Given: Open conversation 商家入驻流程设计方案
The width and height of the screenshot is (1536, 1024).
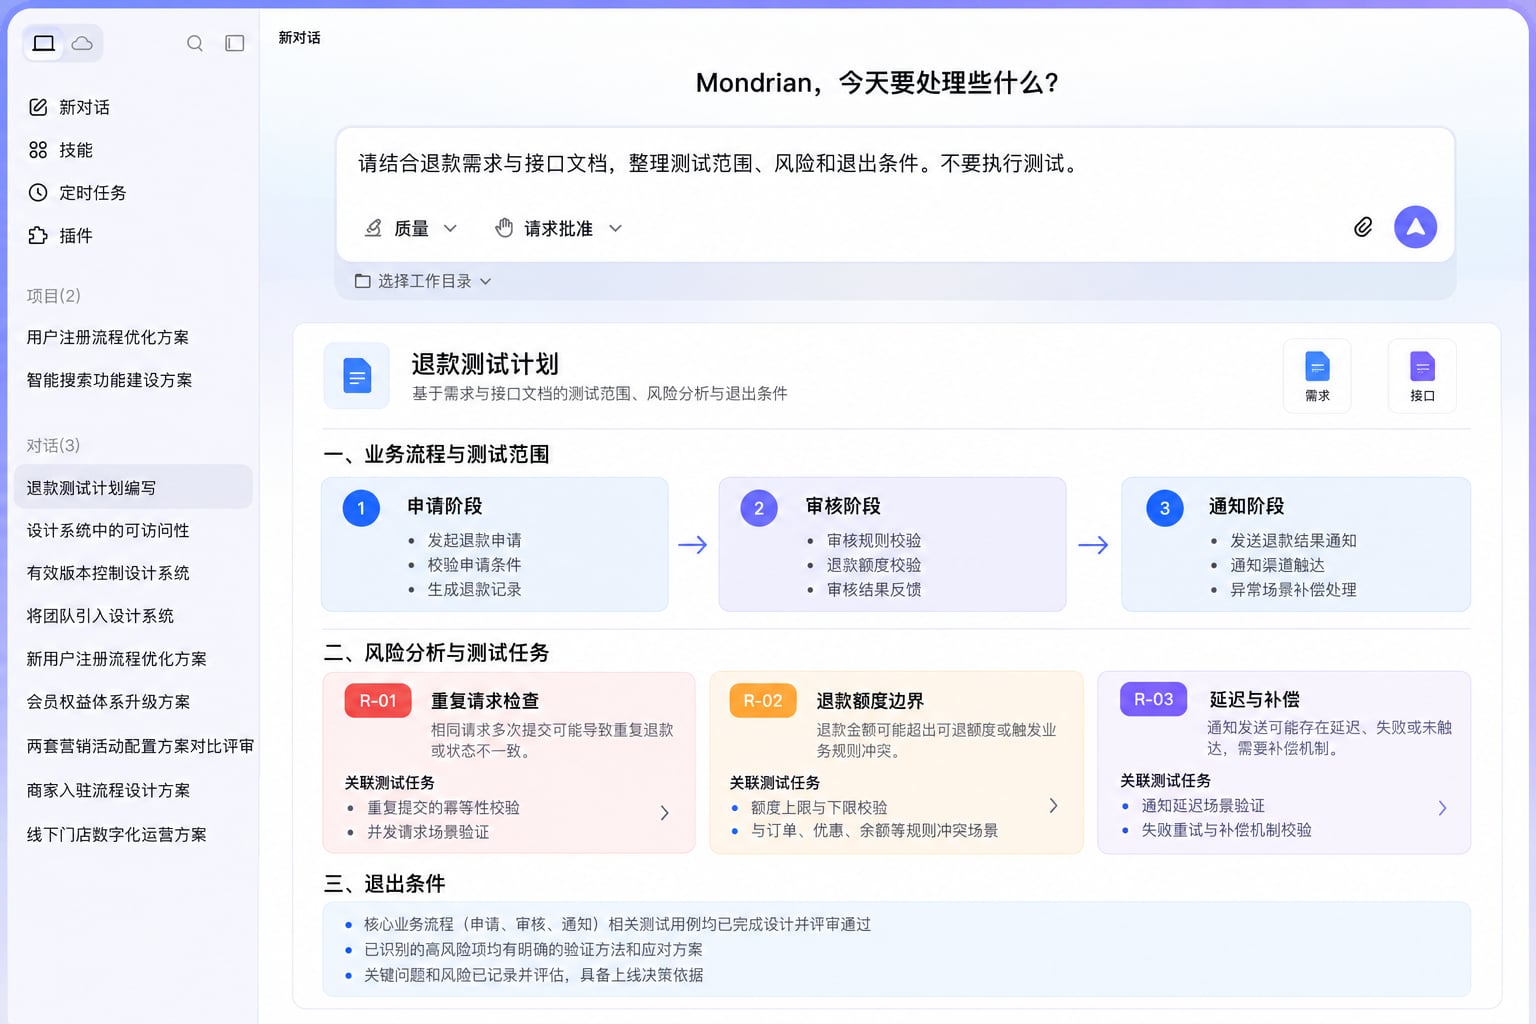Looking at the screenshot, I should 108,790.
